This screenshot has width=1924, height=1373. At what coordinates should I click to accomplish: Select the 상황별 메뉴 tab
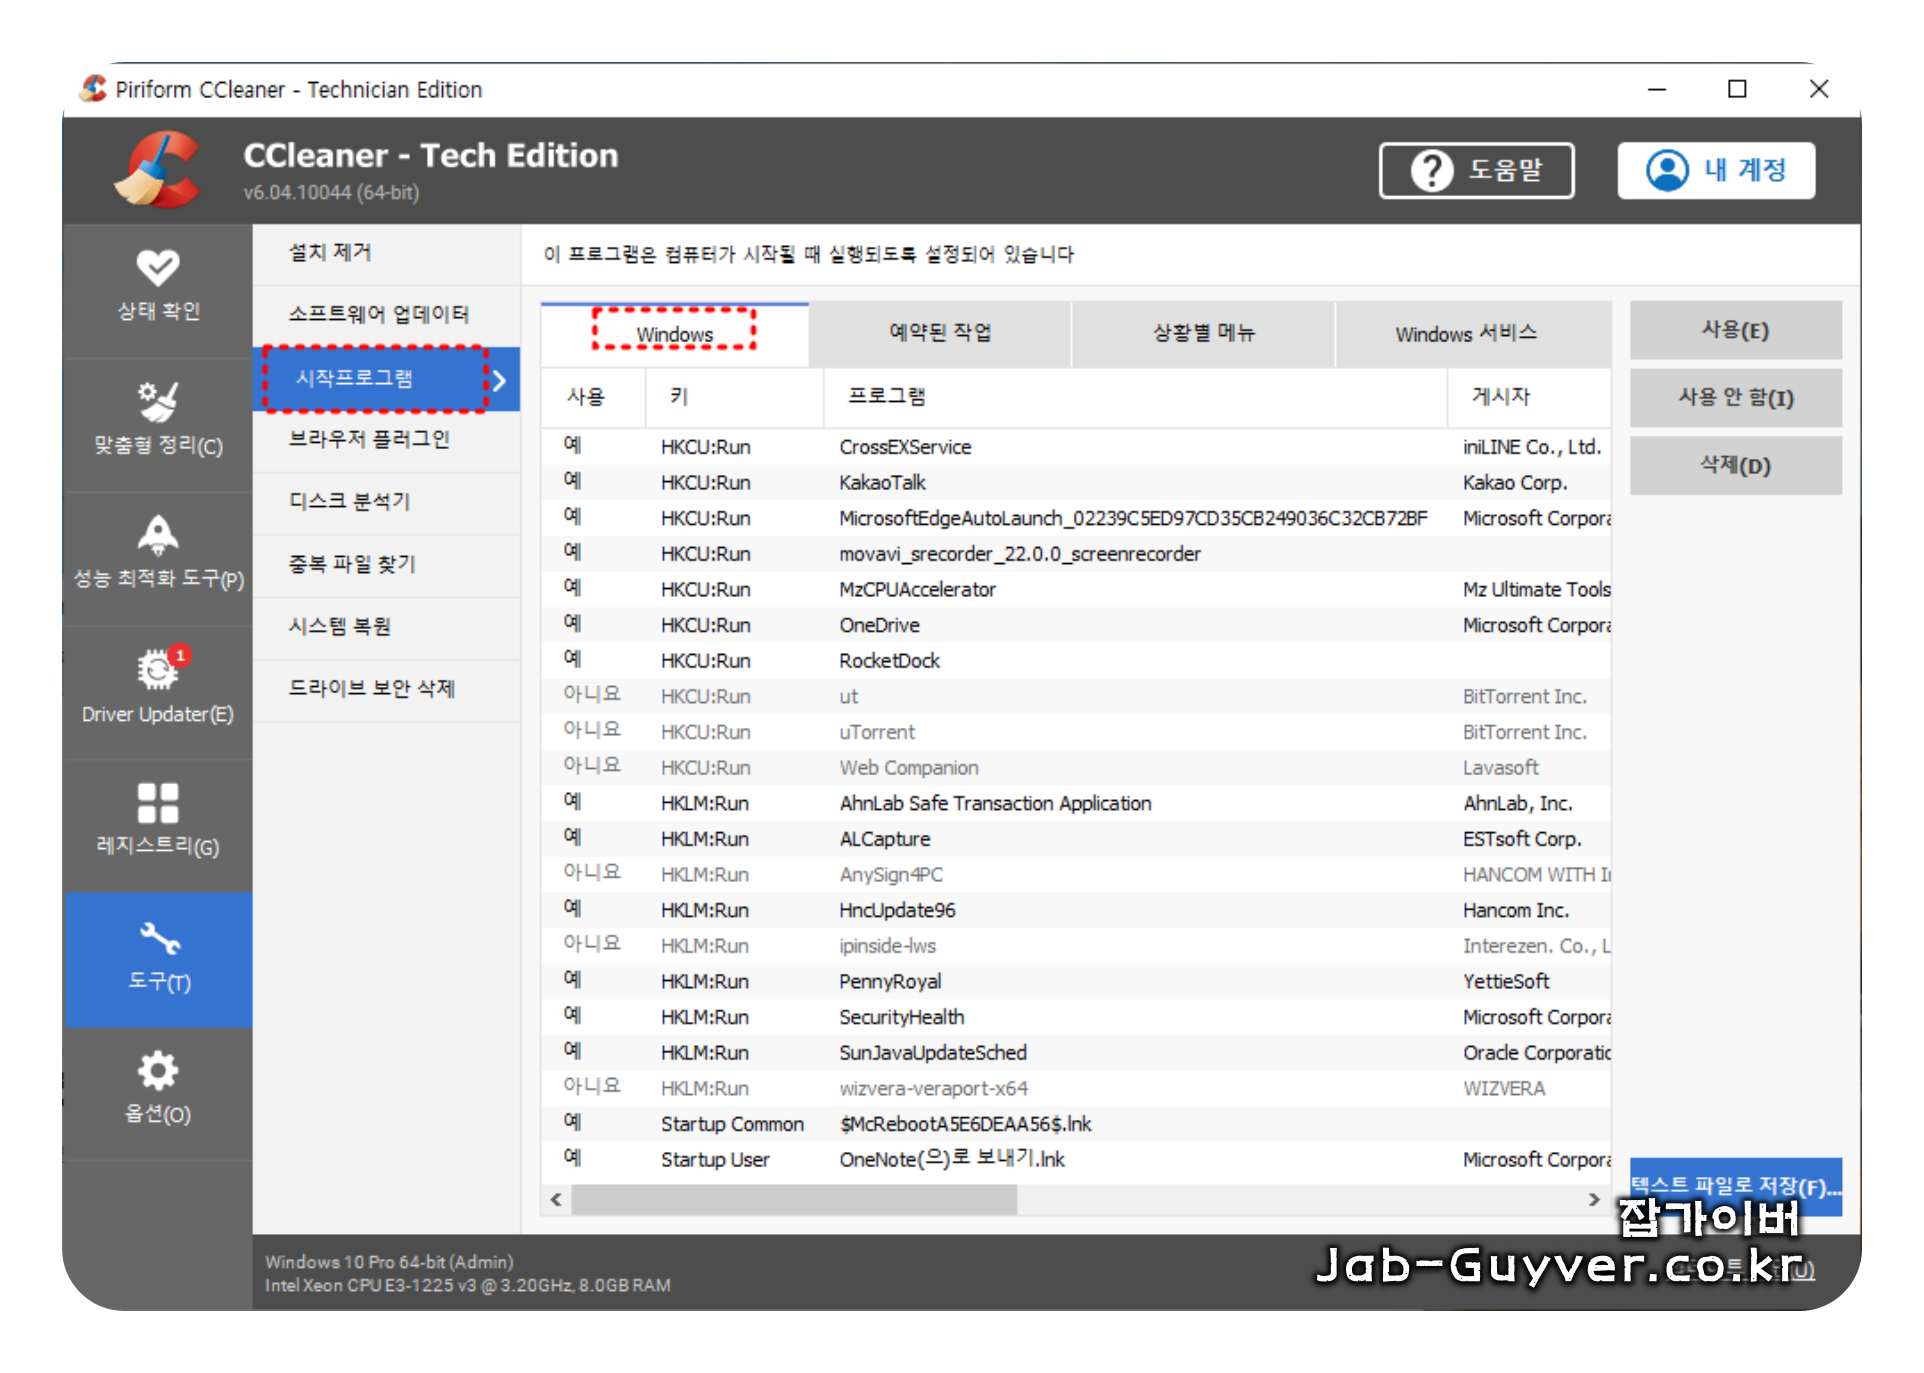pos(1202,333)
